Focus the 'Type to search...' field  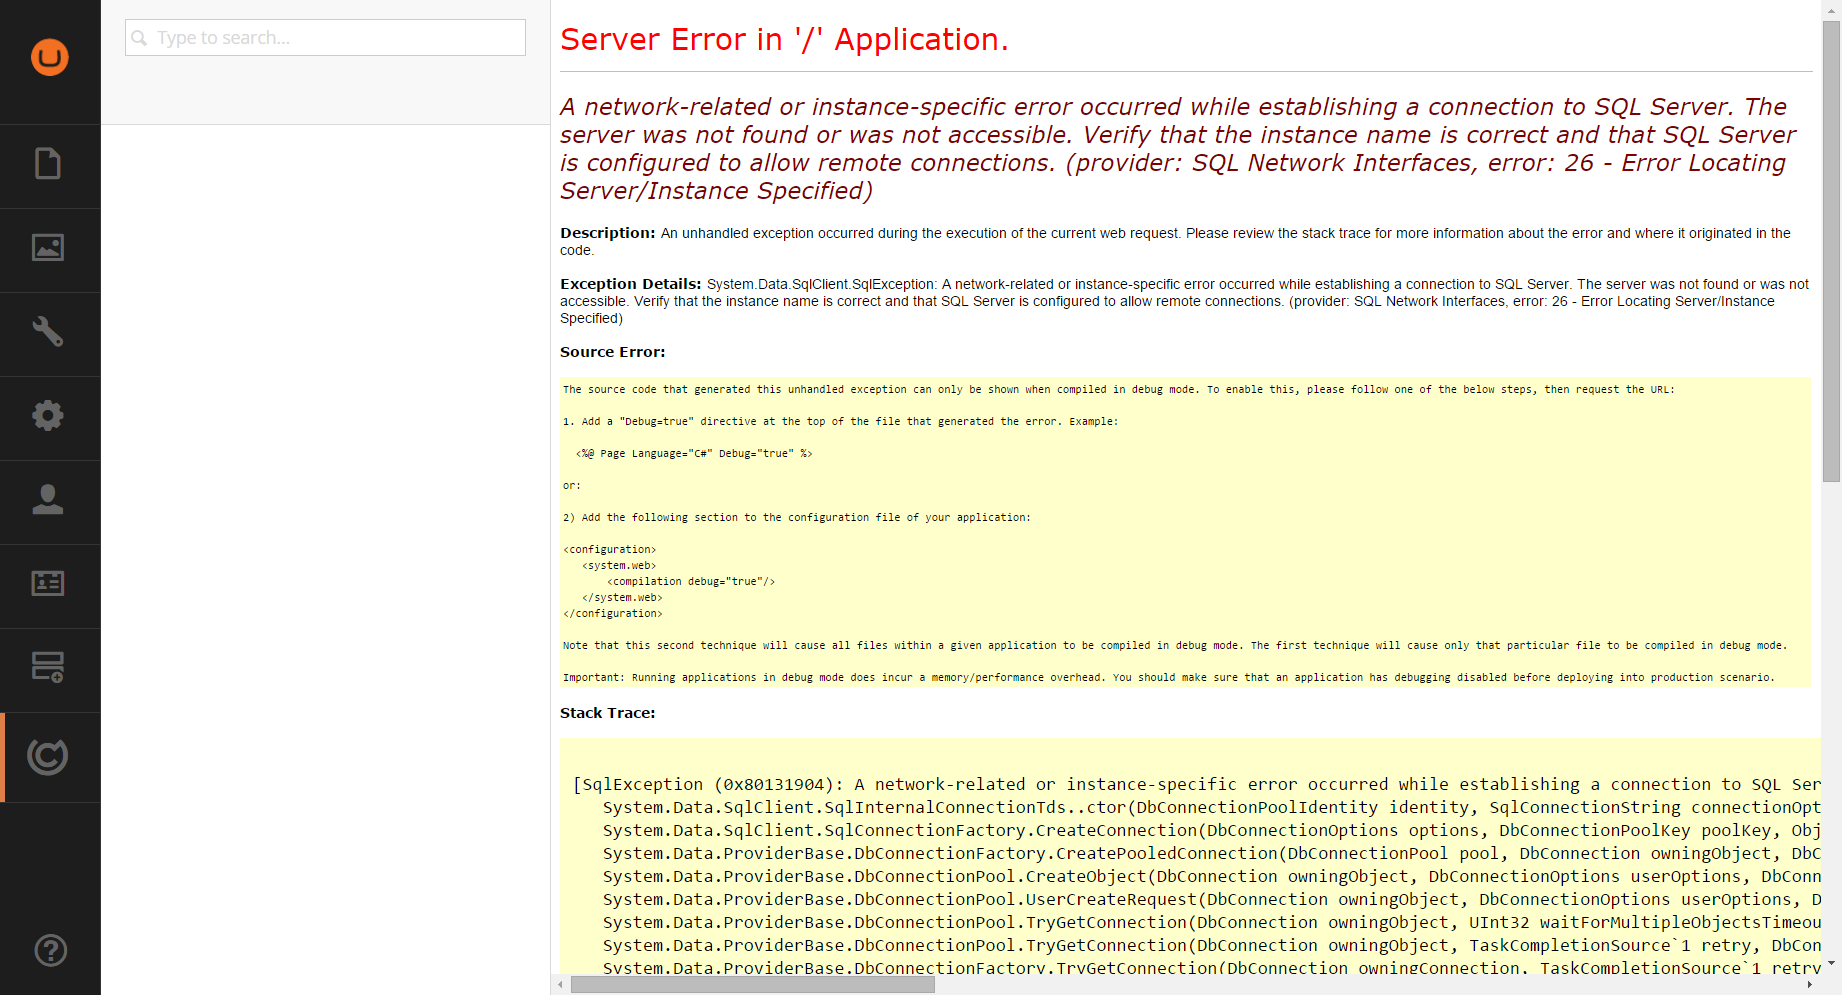335,38
